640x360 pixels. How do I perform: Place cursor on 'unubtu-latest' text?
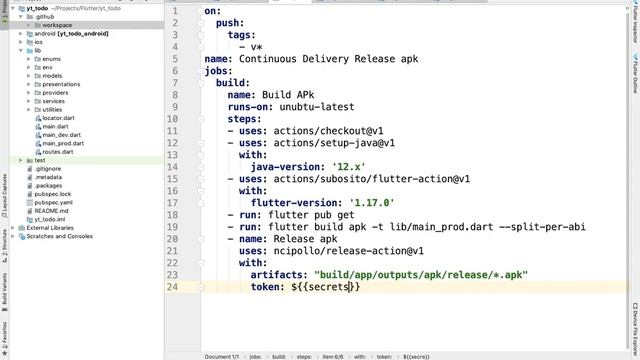coord(317,107)
